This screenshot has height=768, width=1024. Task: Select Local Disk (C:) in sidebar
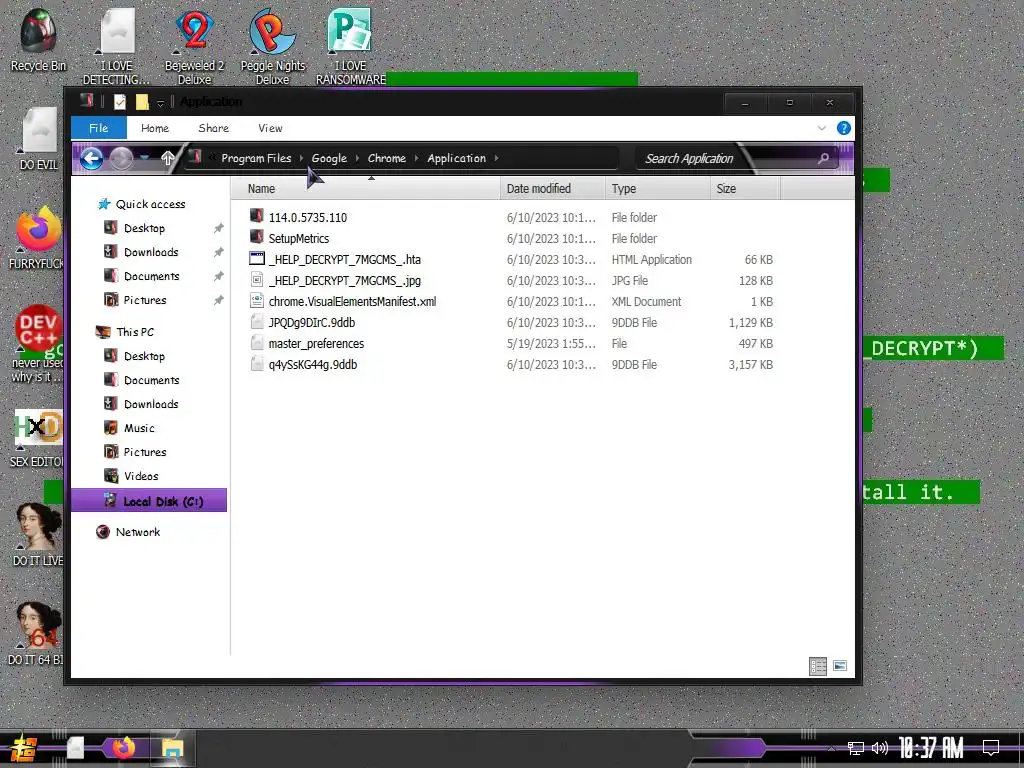[149, 501]
